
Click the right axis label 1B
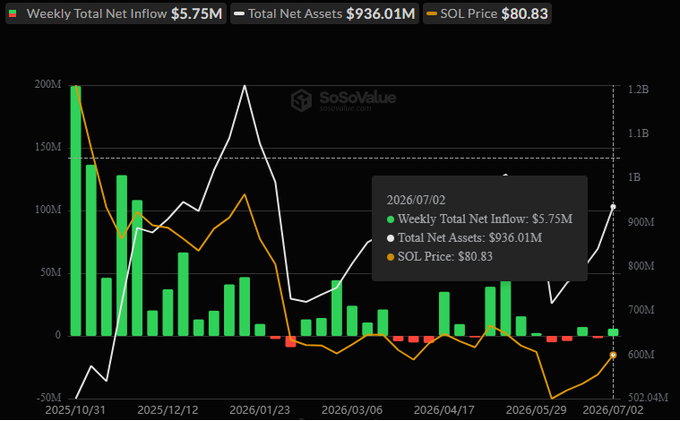coord(634,178)
